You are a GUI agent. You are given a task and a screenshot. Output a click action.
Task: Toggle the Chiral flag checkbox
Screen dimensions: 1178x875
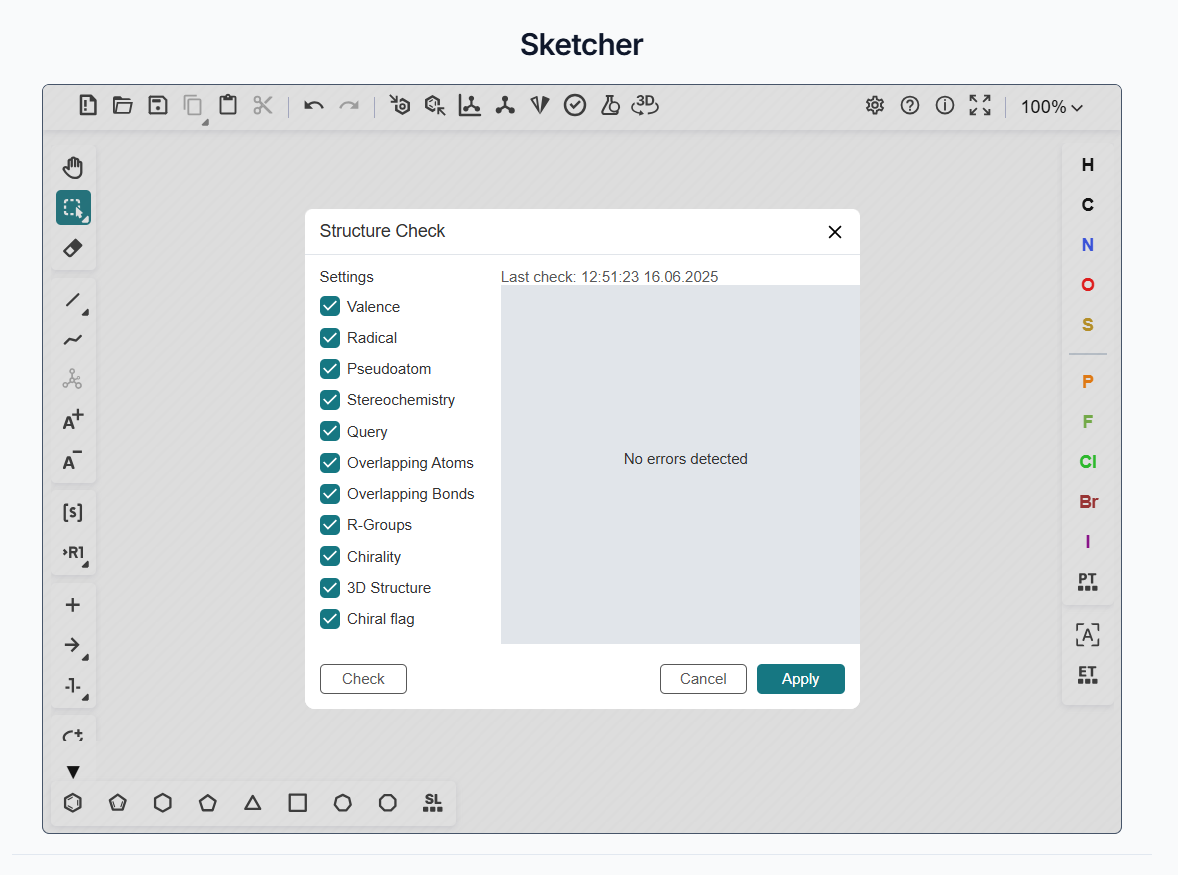pos(330,619)
